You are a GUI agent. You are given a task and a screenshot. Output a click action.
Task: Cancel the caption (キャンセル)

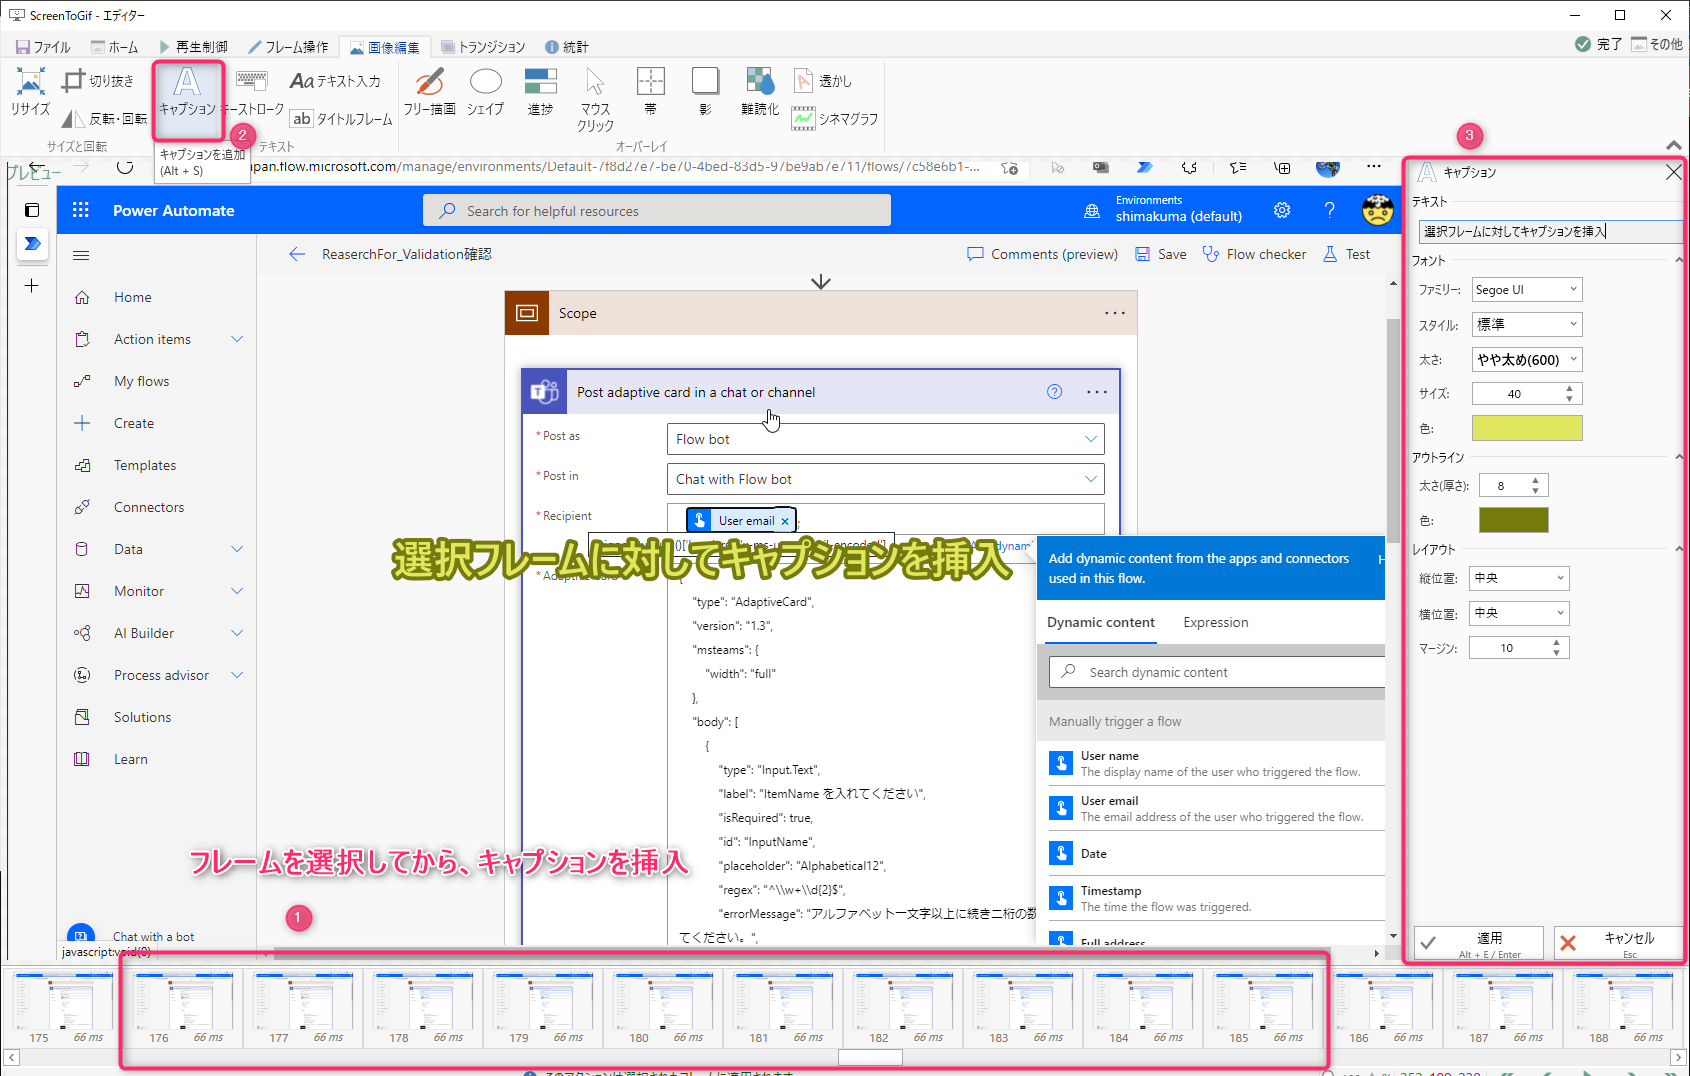(1618, 943)
